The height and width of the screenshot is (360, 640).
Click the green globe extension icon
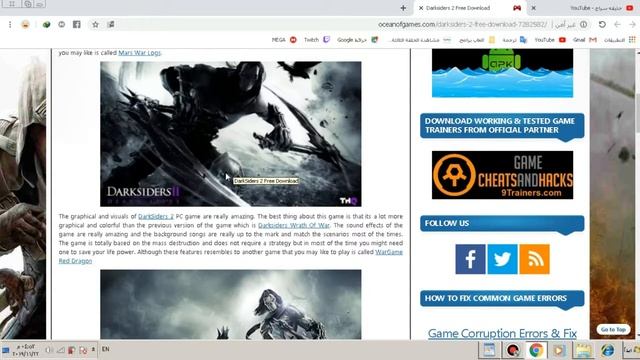[x=47, y=24]
